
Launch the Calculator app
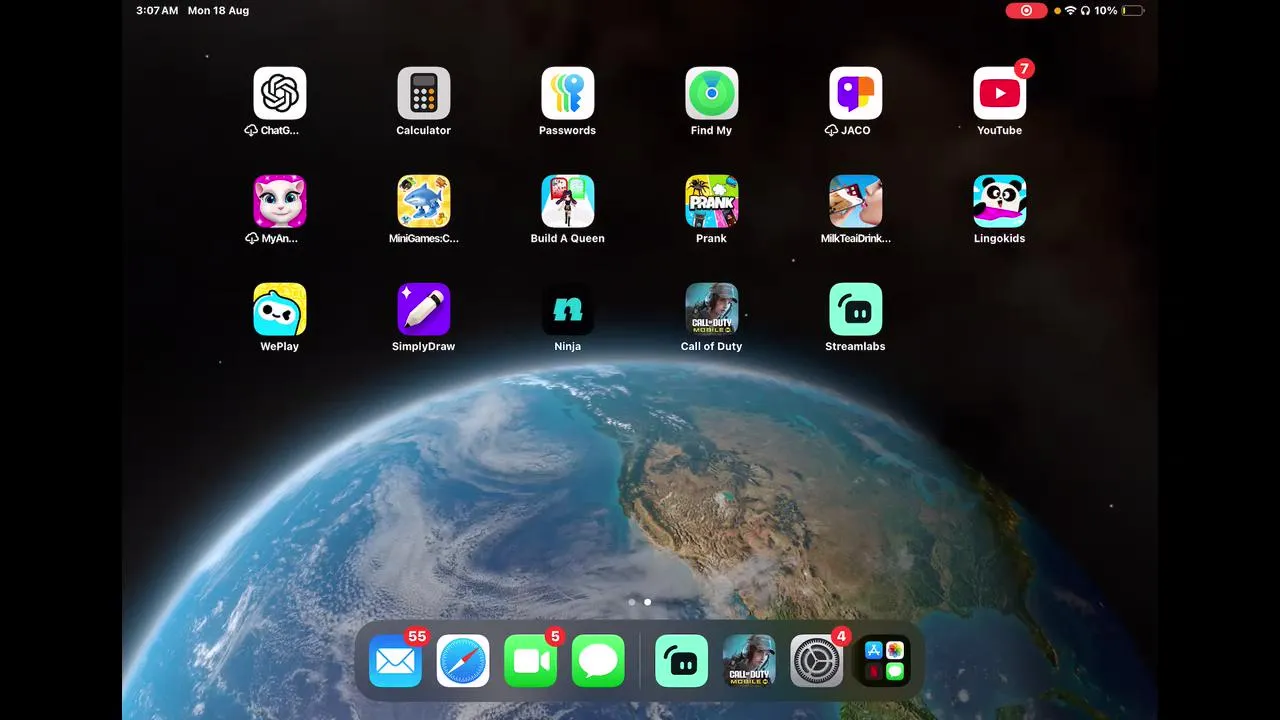pyautogui.click(x=424, y=93)
